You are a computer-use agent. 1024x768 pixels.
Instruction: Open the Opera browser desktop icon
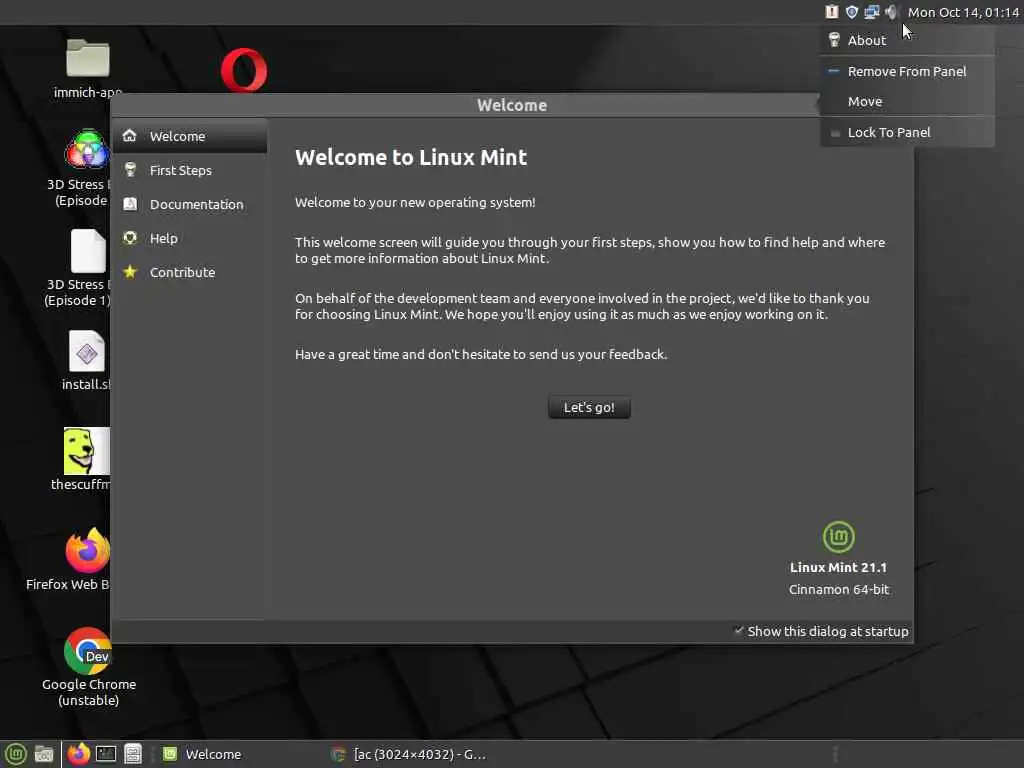244,70
